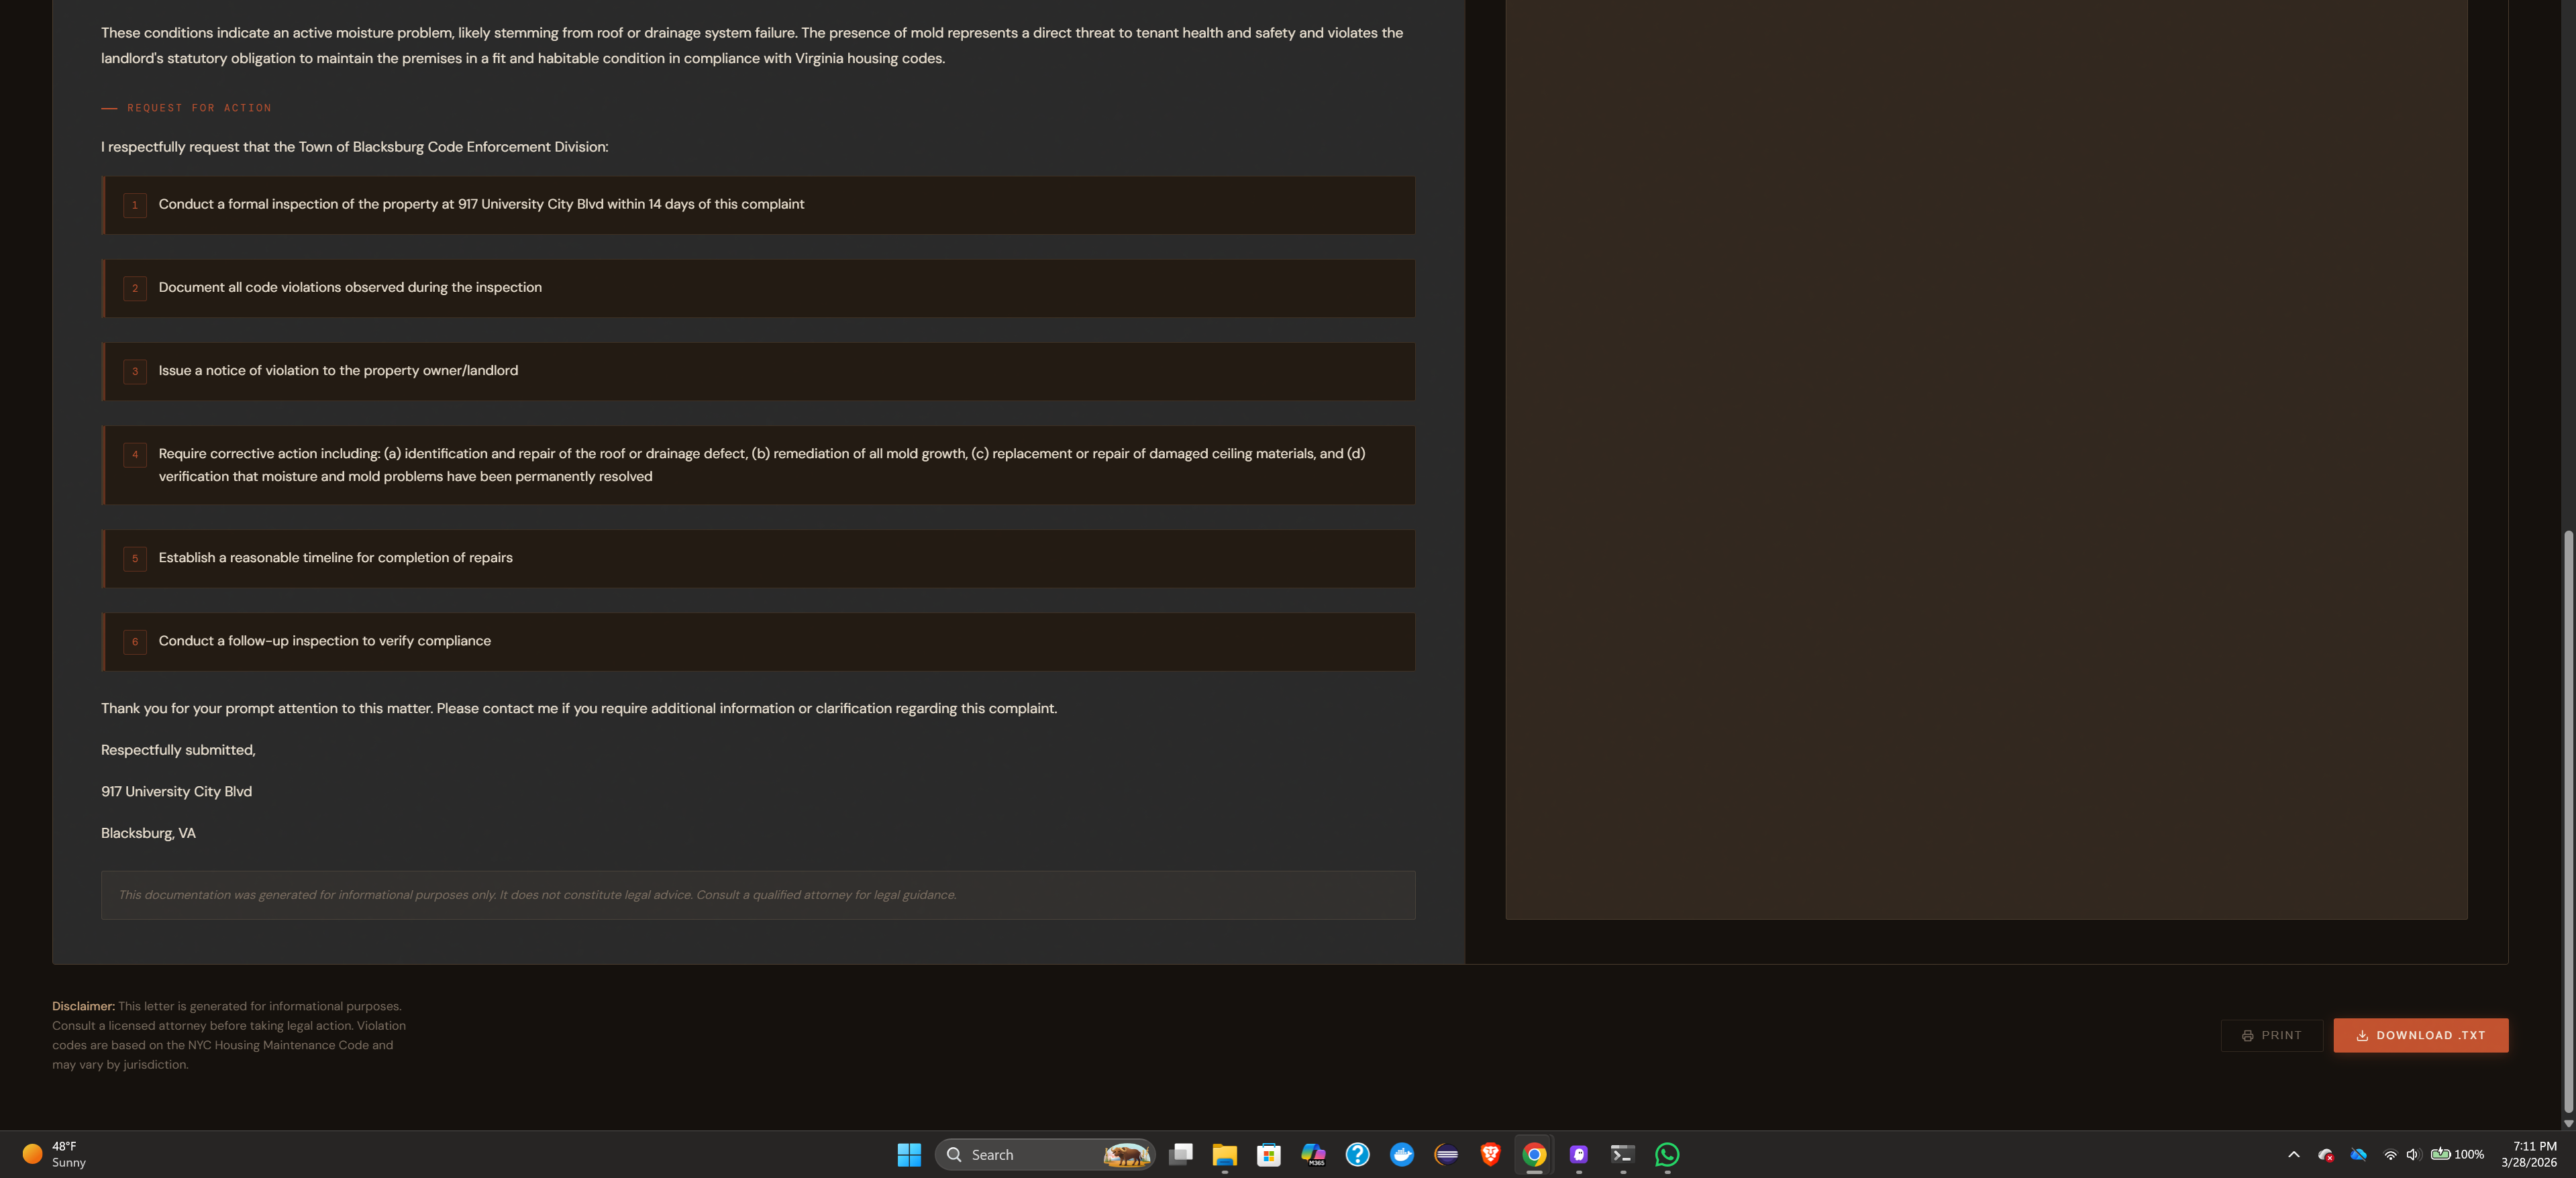Open File Explorer from taskbar

(x=1224, y=1154)
